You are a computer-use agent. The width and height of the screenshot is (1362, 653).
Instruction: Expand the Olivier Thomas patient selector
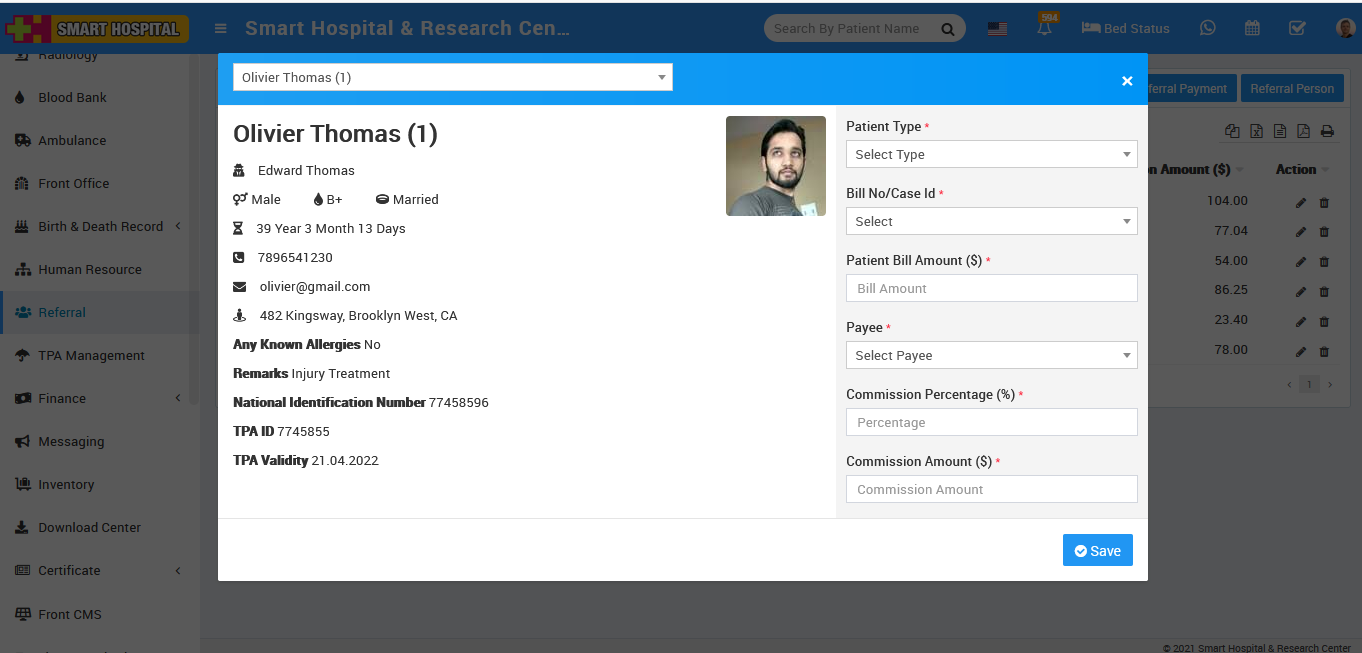coord(452,77)
